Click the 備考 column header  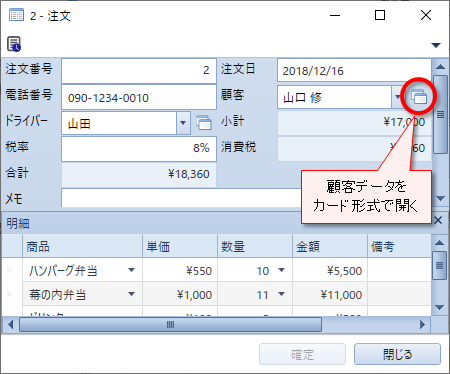399,246
